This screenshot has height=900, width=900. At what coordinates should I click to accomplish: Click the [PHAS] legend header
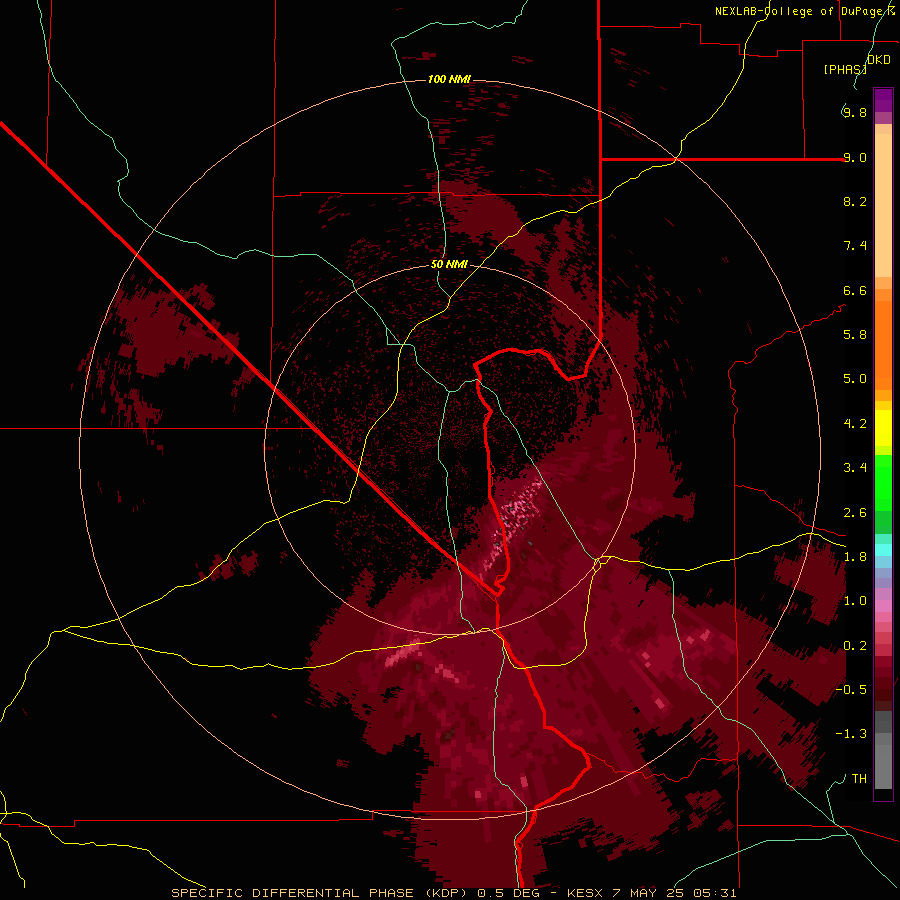click(x=845, y=69)
